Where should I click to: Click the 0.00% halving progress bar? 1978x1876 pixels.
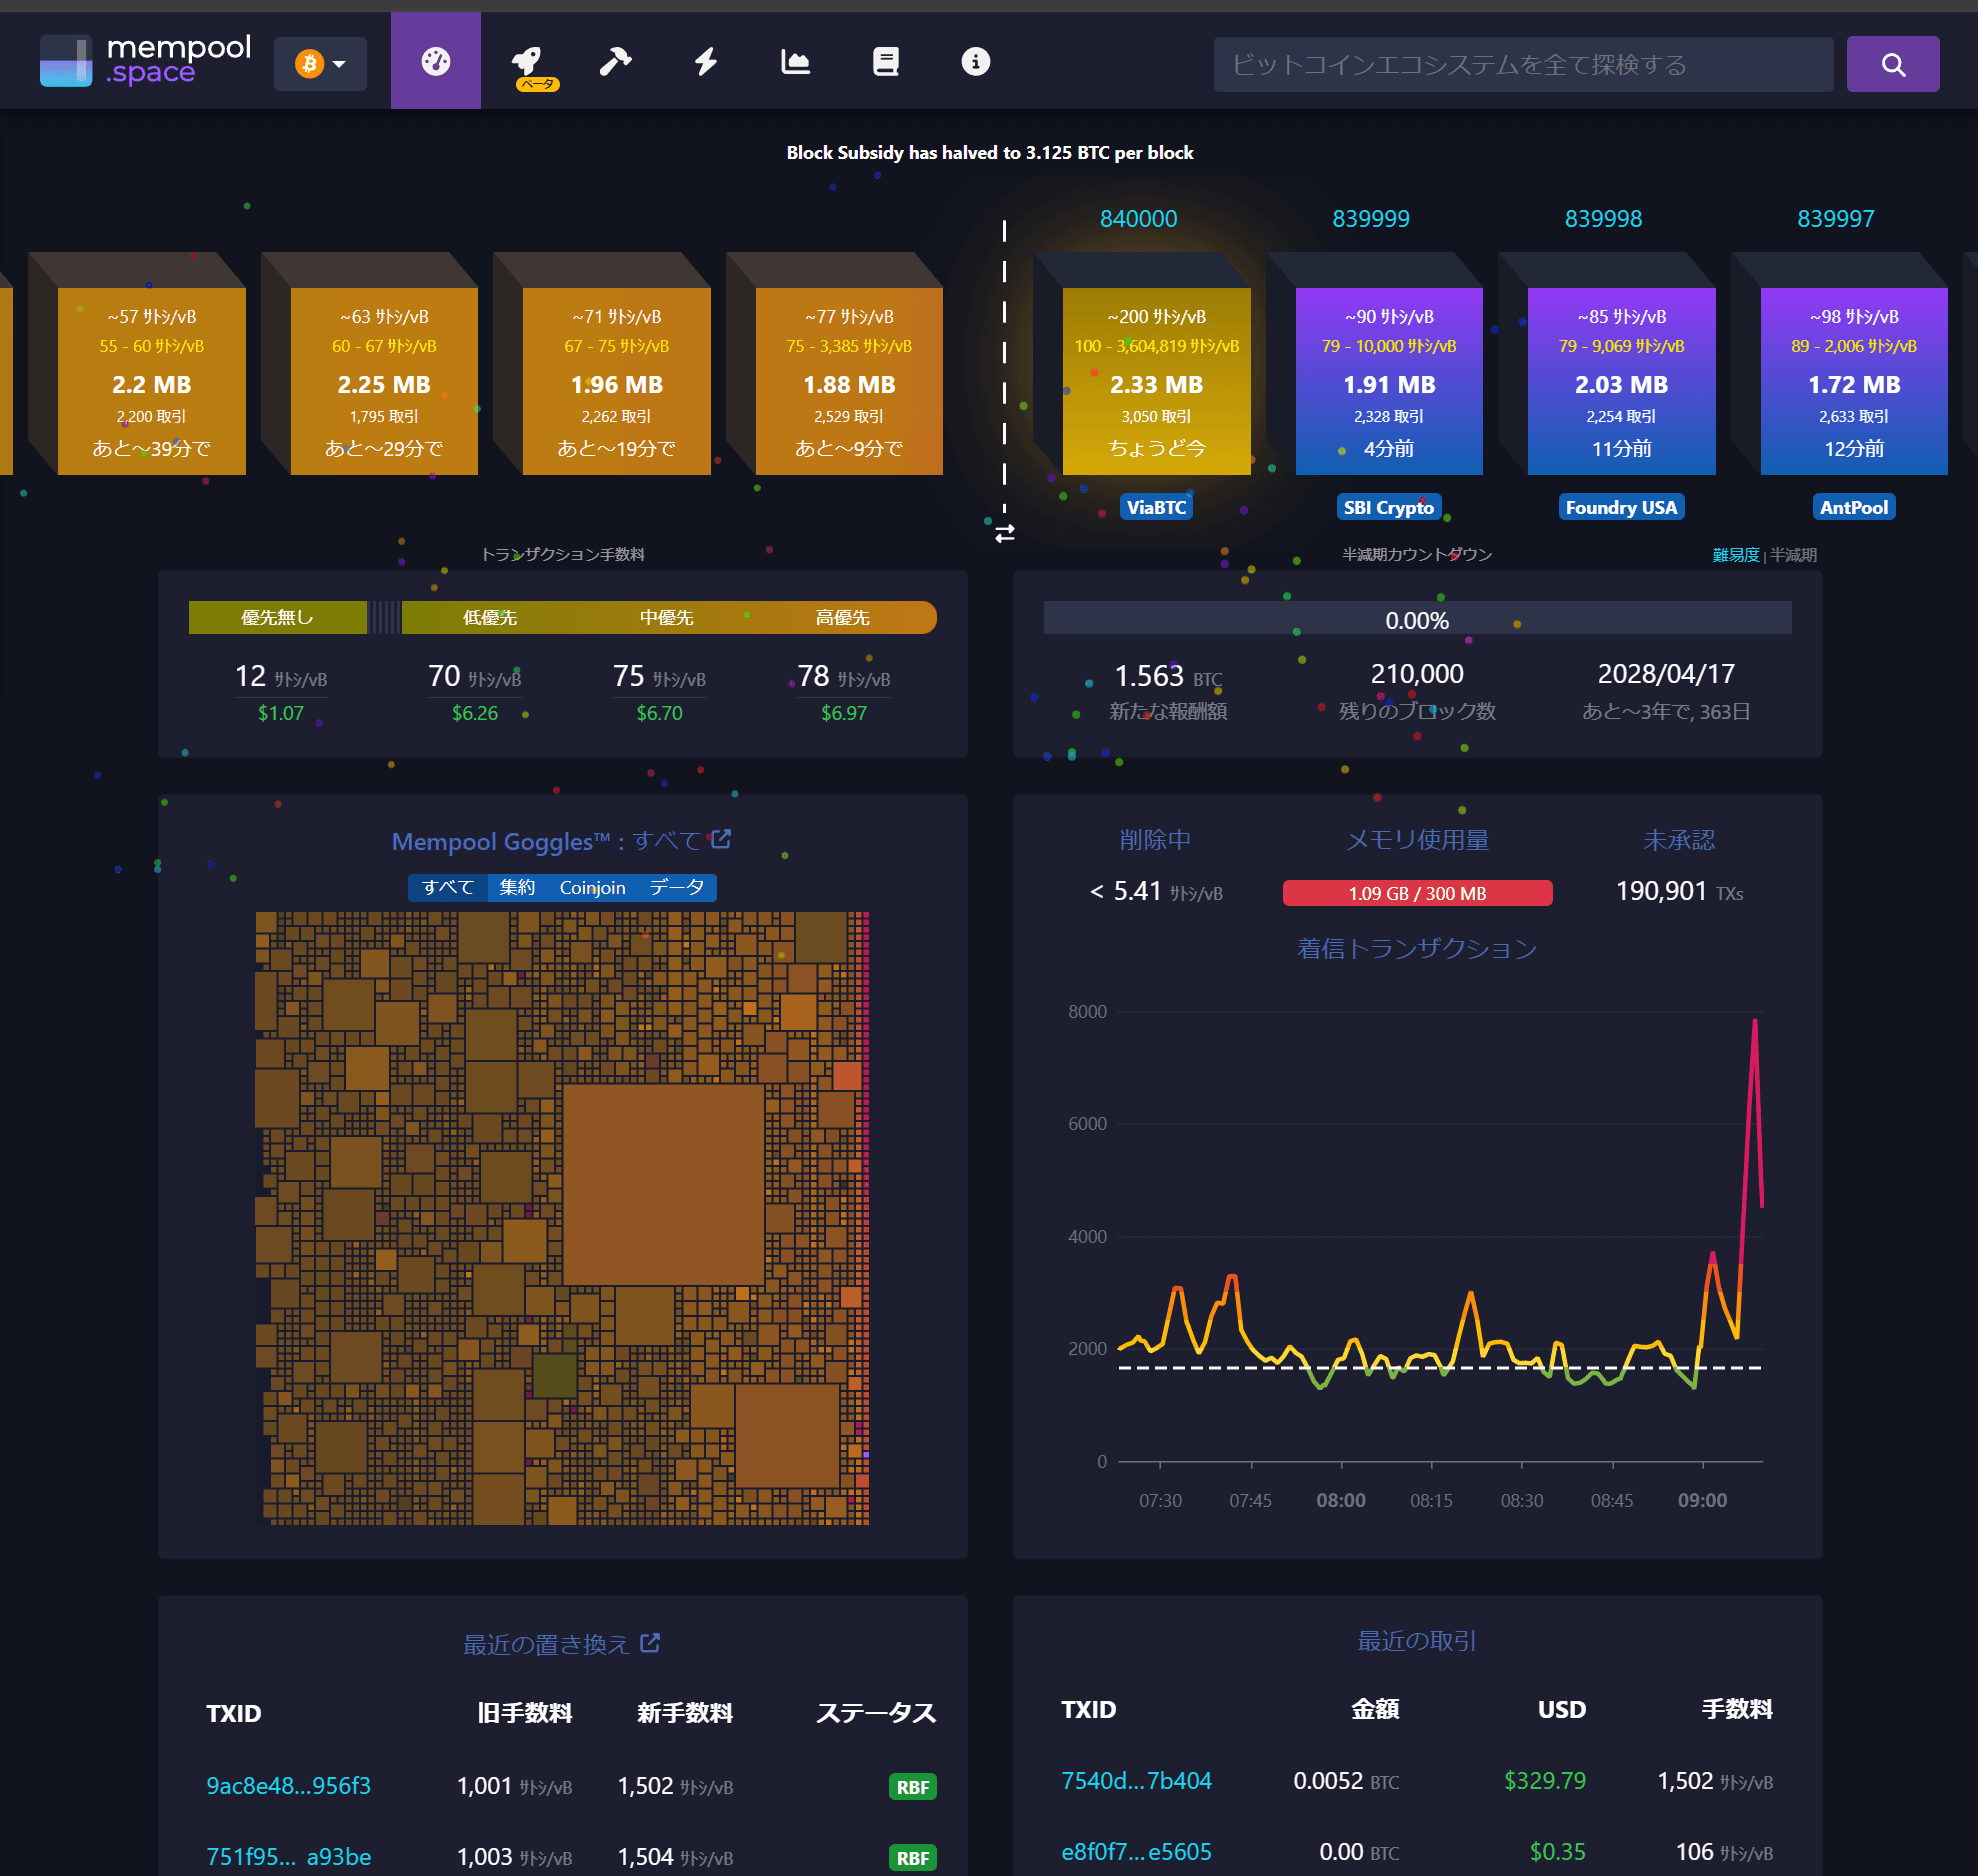(1416, 620)
